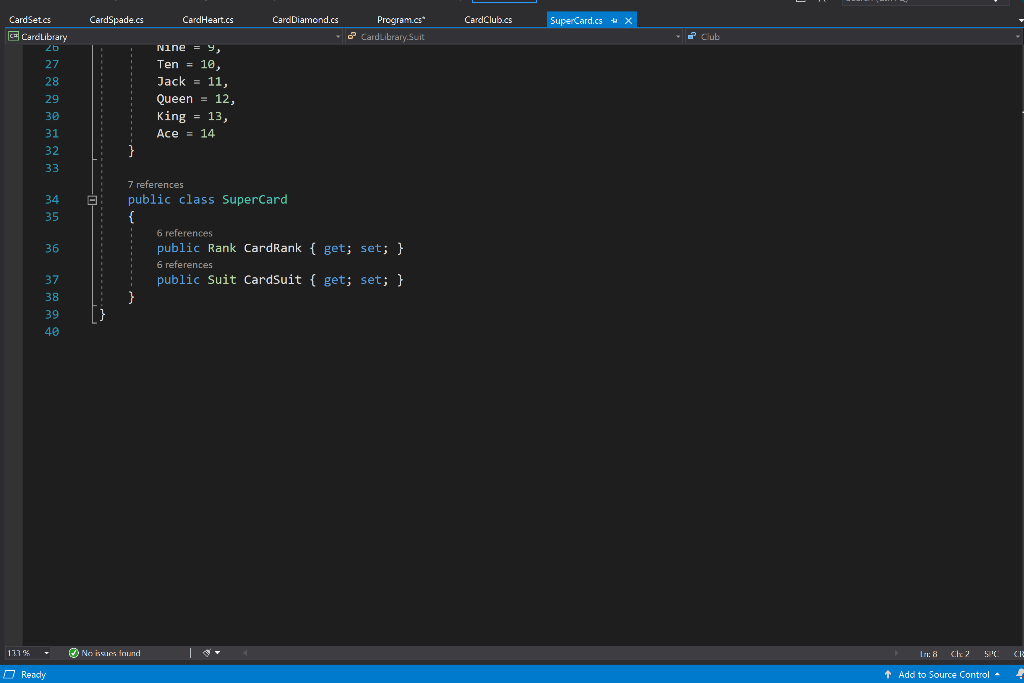
Task: Click Add to Source Control
Action: click(x=943, y=675)
